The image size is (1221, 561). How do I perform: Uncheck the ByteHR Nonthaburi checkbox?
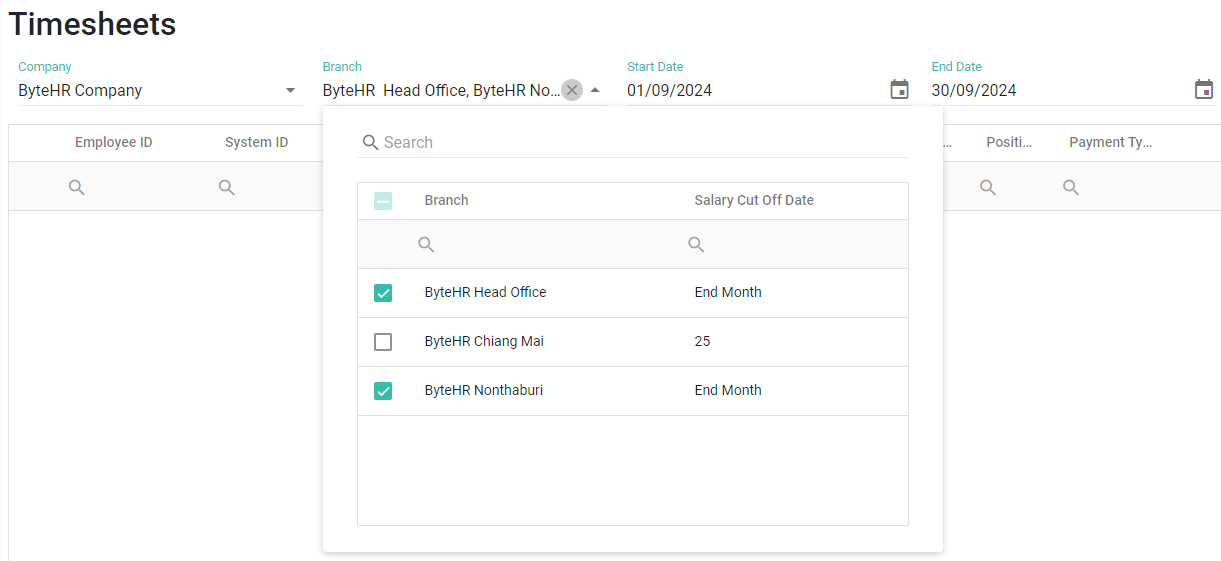click(x=383, y=391)
